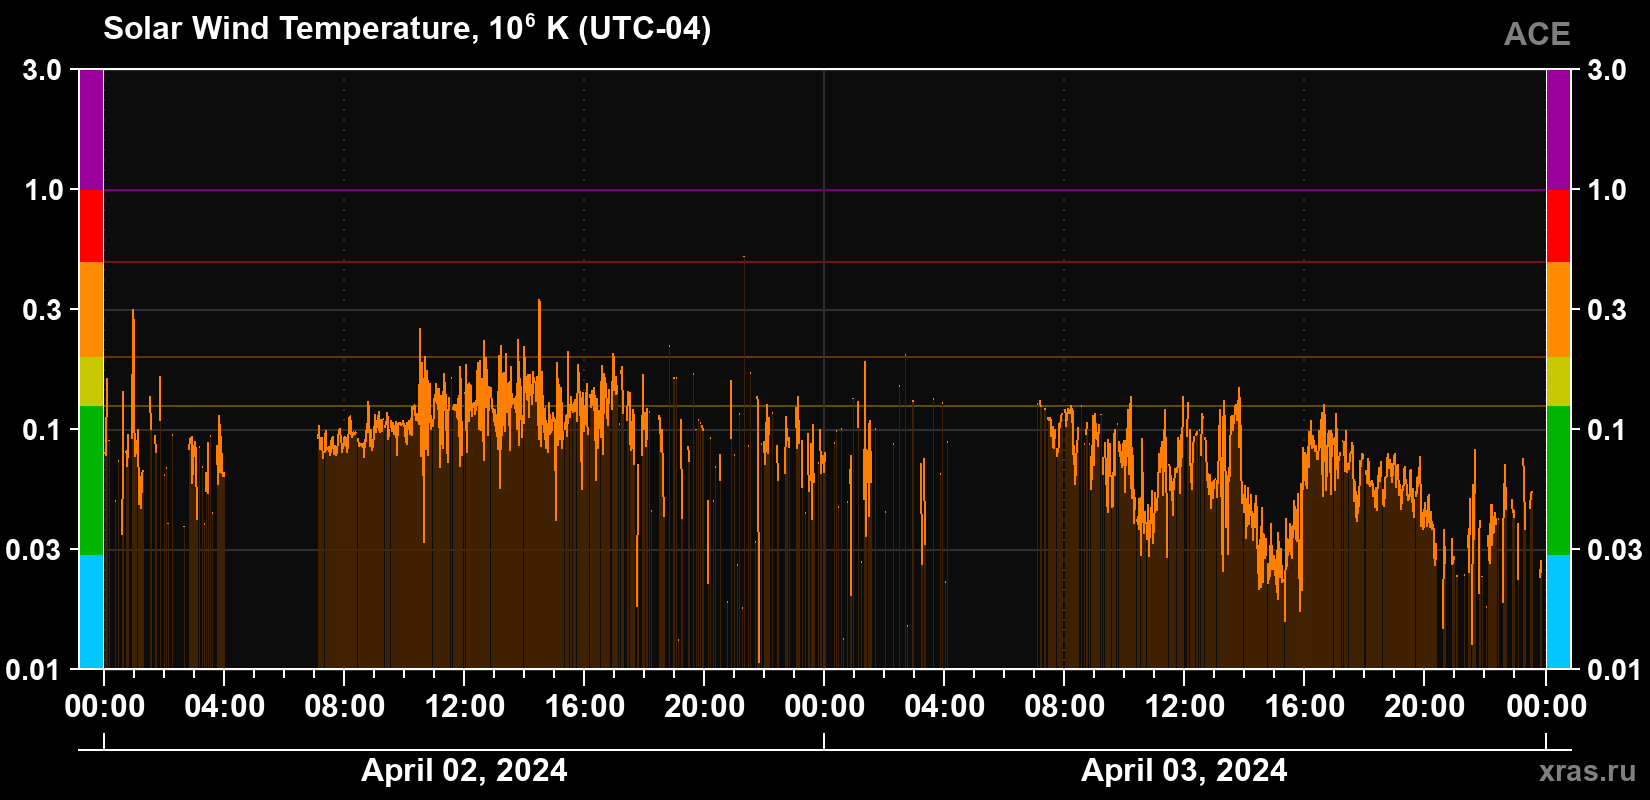
Task: Click the "0.03" value on the left axis
Action: pyautogui.click(x=34, y=550)
